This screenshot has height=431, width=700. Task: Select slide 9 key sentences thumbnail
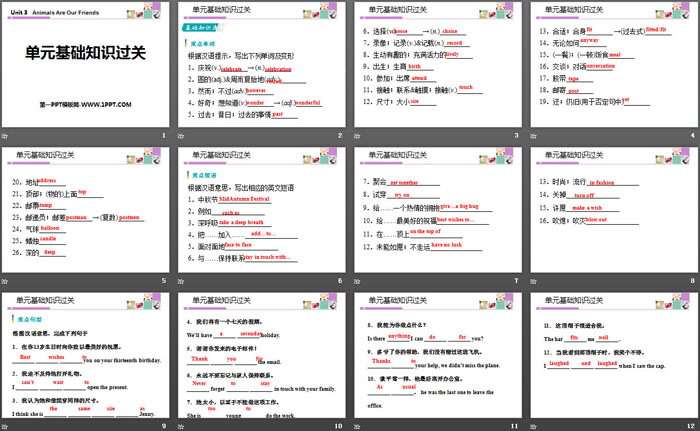[85, 355]
